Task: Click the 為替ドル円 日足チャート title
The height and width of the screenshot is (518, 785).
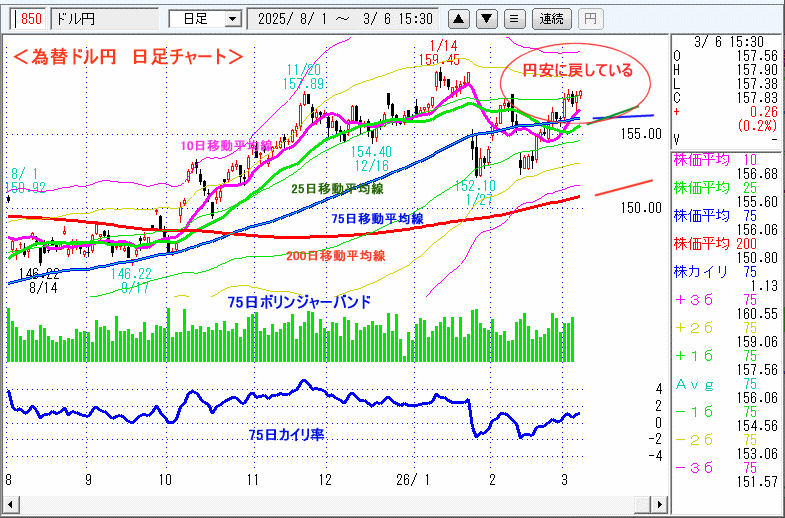Action: click(128, 57)
